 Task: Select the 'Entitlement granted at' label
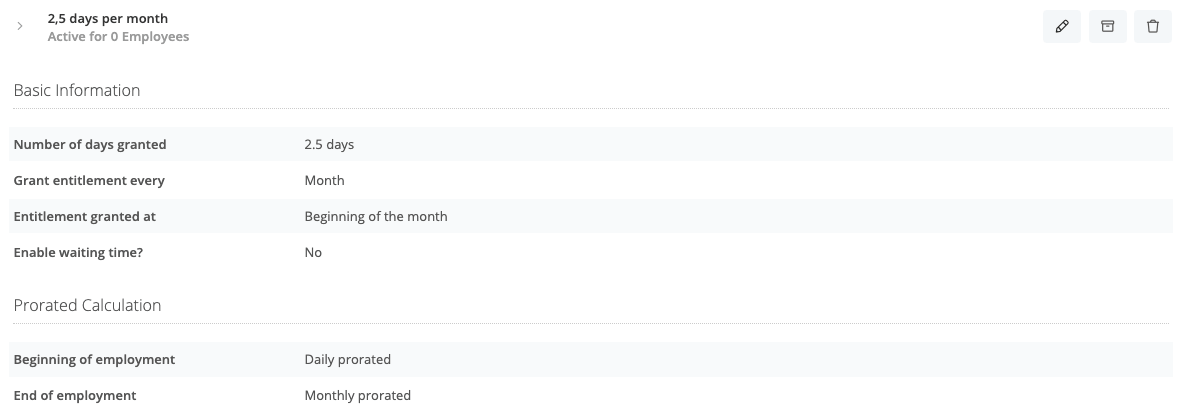point(84,216)
